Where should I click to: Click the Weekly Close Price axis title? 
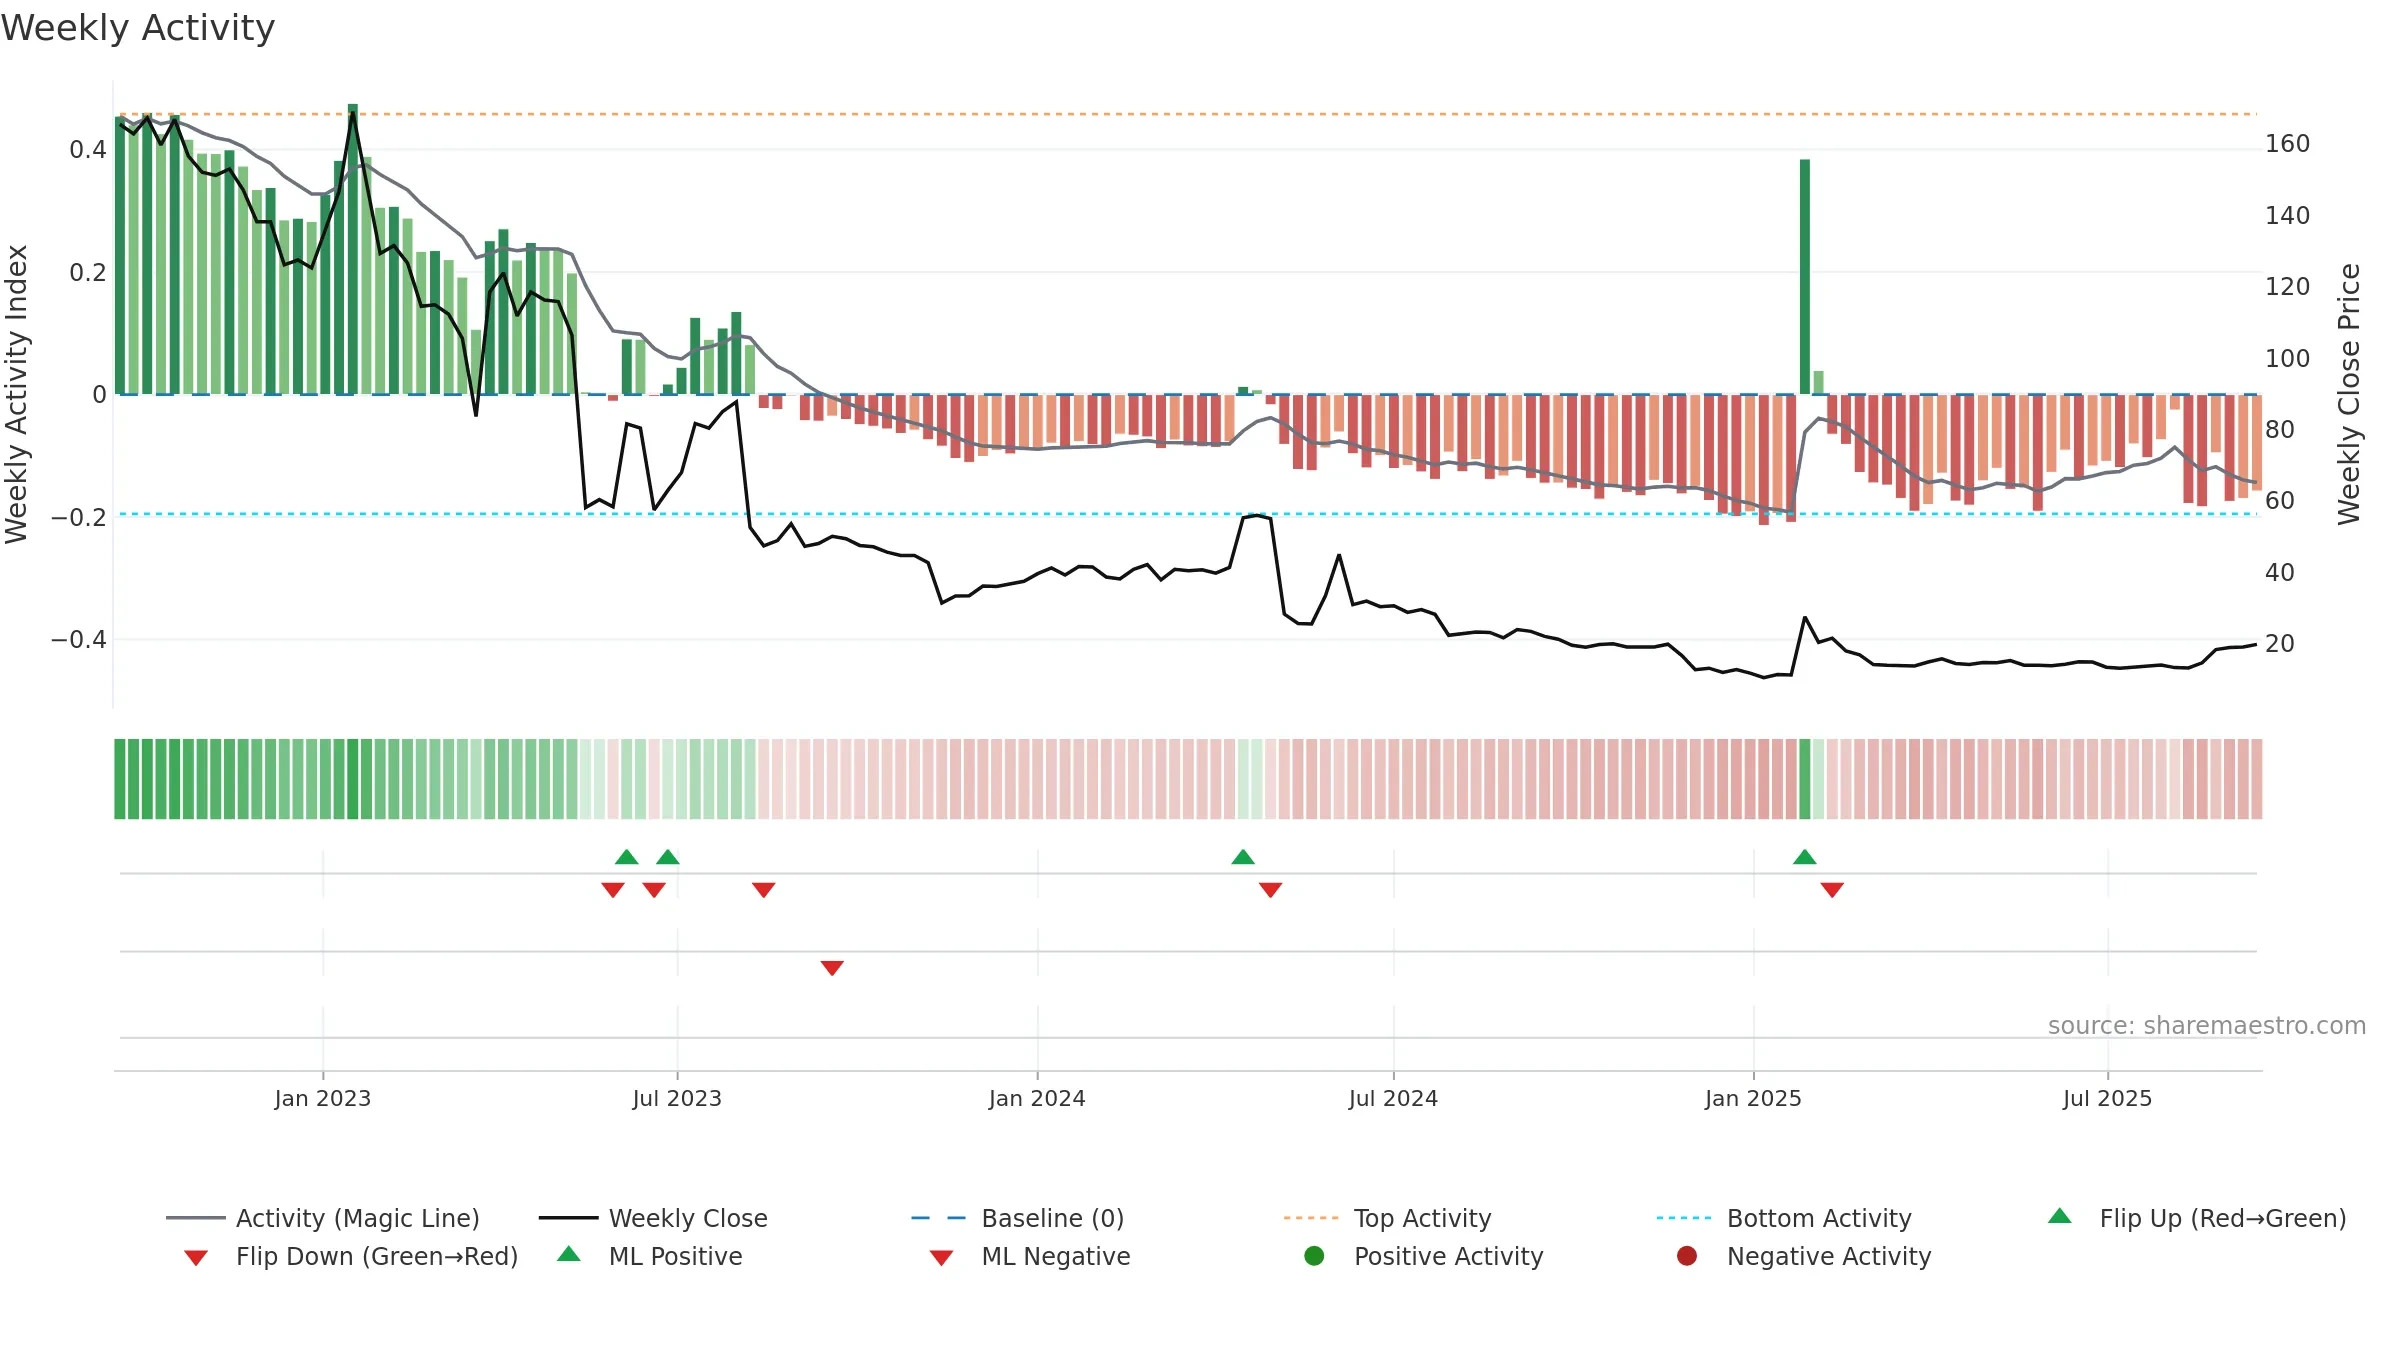point(2349,394)
